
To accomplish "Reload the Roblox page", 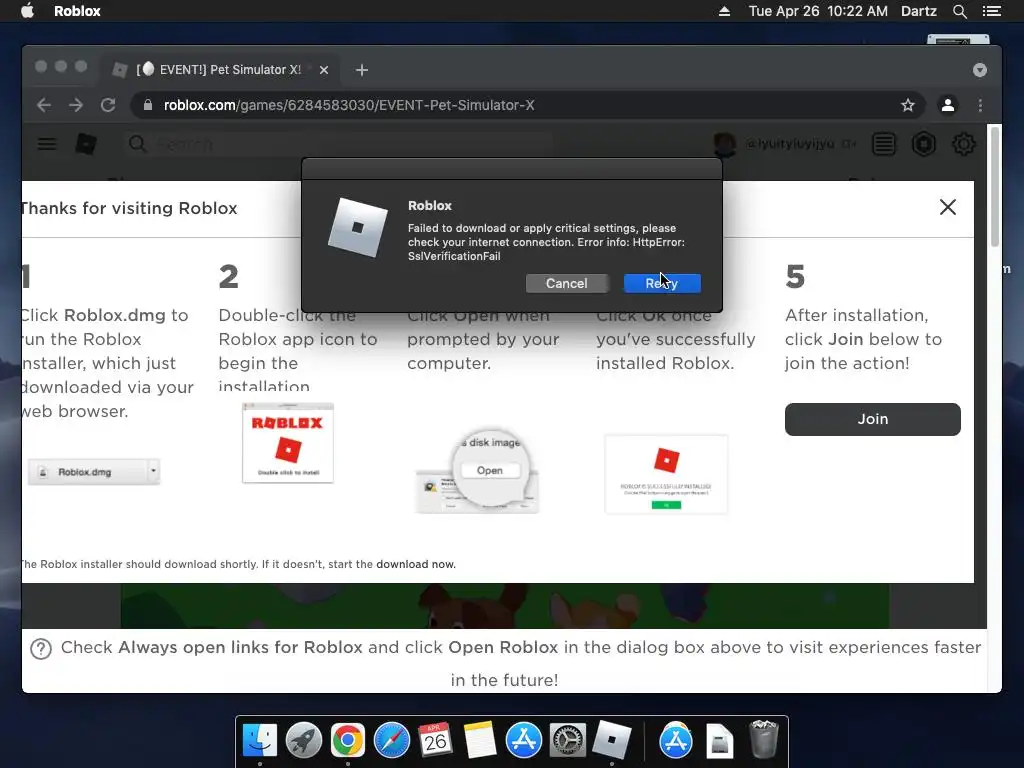I will [x=108, y=105].
